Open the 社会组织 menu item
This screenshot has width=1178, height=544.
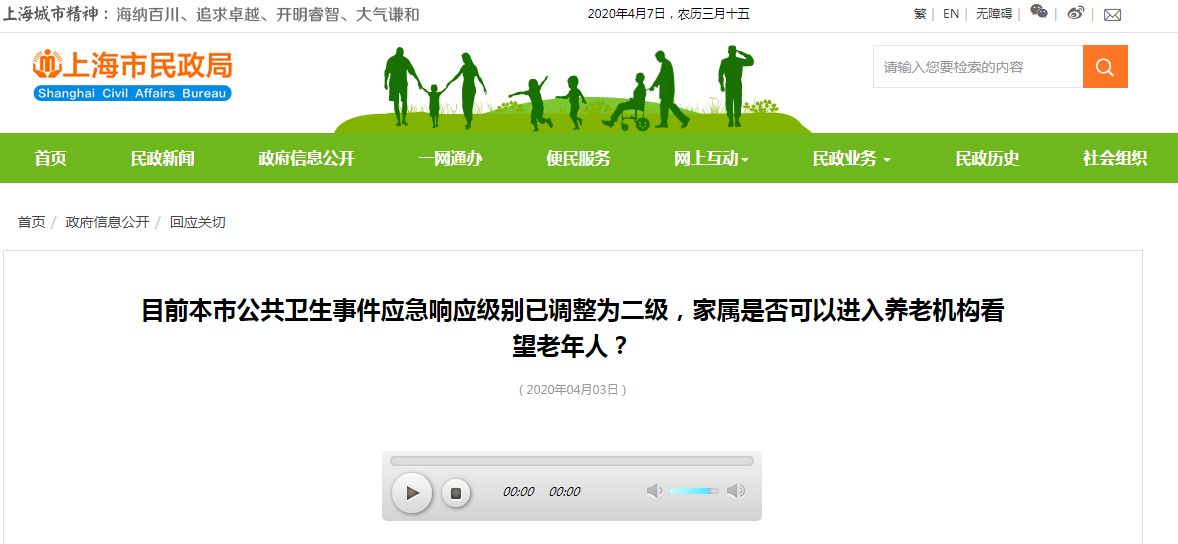pos(1115,159)
